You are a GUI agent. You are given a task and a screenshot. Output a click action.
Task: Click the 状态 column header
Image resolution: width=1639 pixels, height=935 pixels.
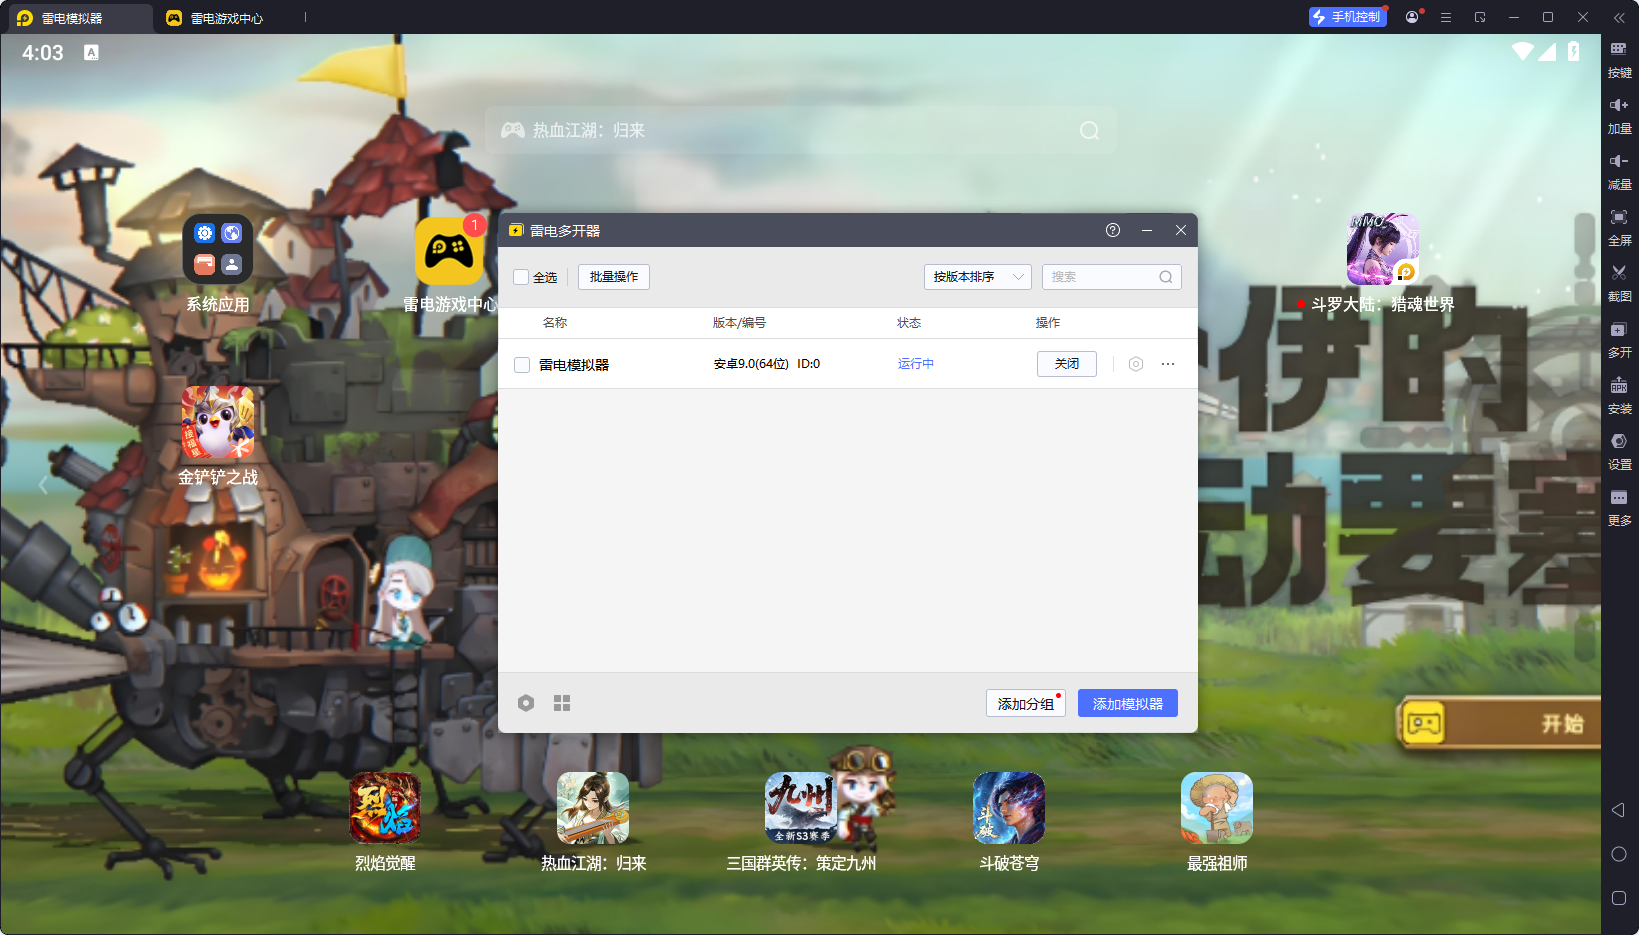pyautogui.click(x=909, y=323)
